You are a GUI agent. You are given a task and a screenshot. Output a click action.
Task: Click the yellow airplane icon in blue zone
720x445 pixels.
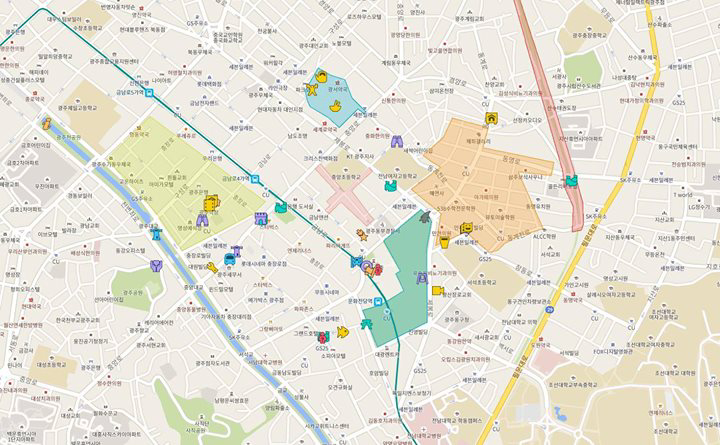pos(312,90)
